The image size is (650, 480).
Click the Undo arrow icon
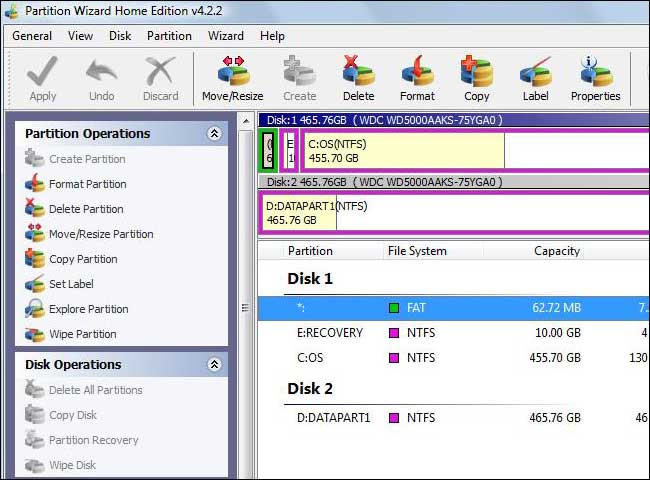pyautogui.click(x=101, y=72)
